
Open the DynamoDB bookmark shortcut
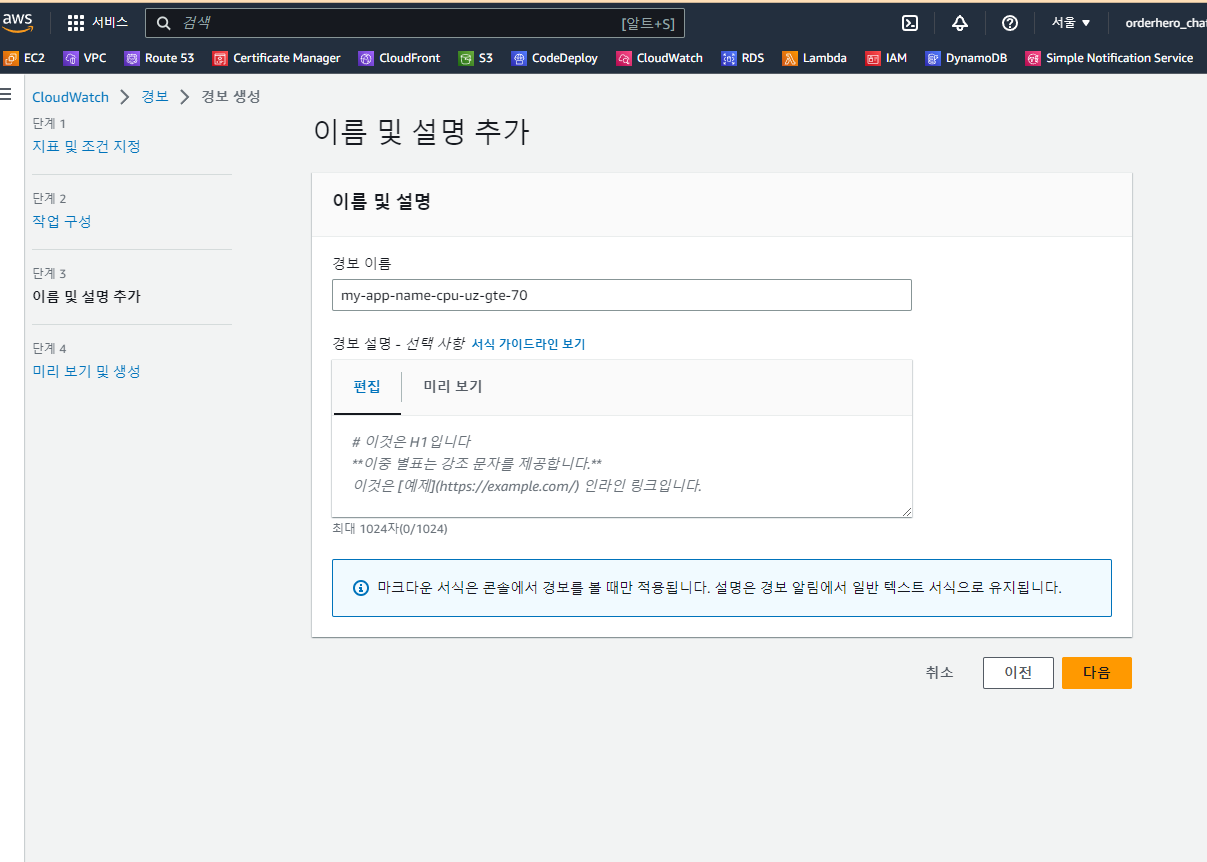[x=967, y=58]
